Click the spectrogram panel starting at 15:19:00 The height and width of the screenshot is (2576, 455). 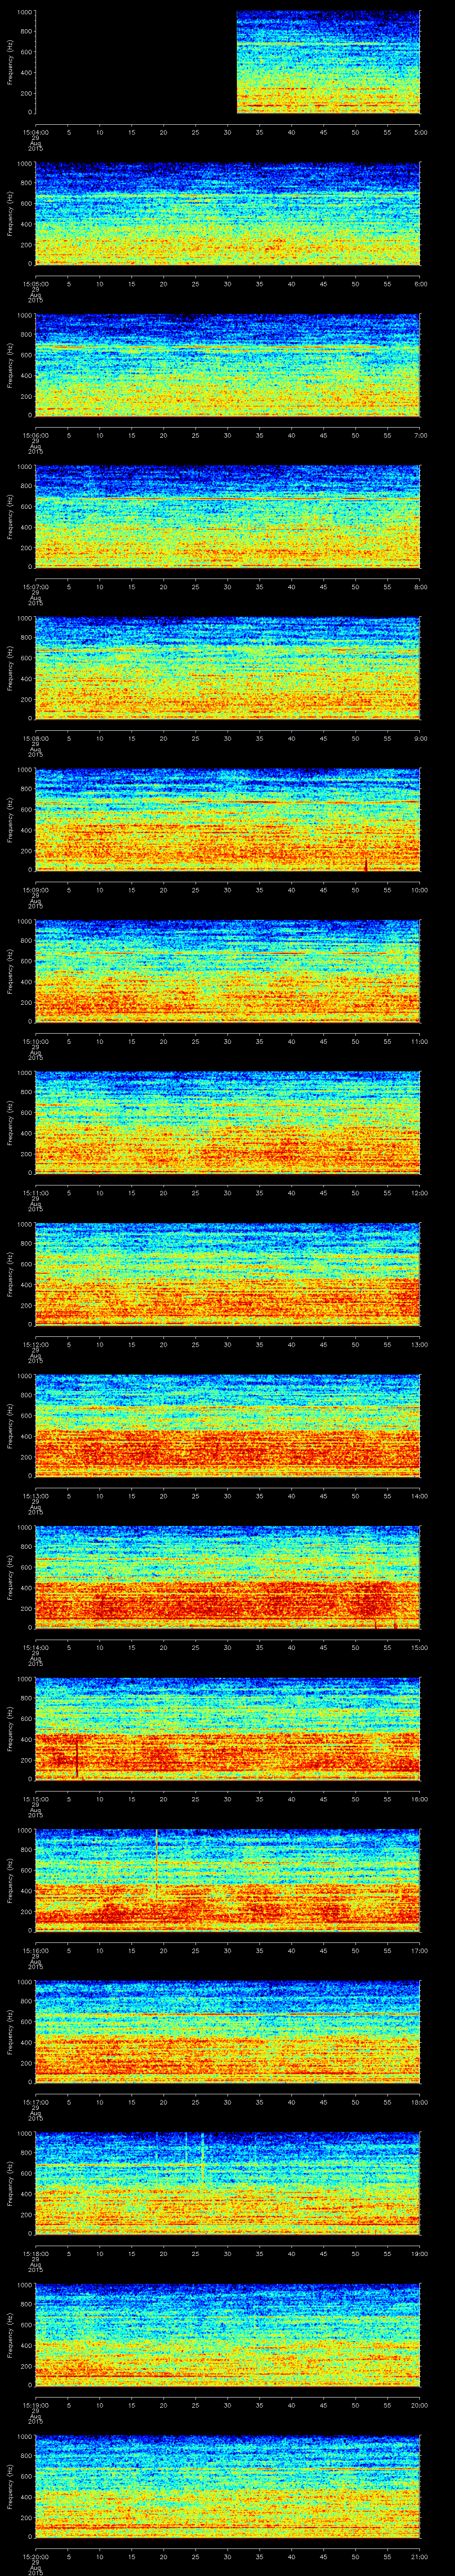[x=228, y=2335]
